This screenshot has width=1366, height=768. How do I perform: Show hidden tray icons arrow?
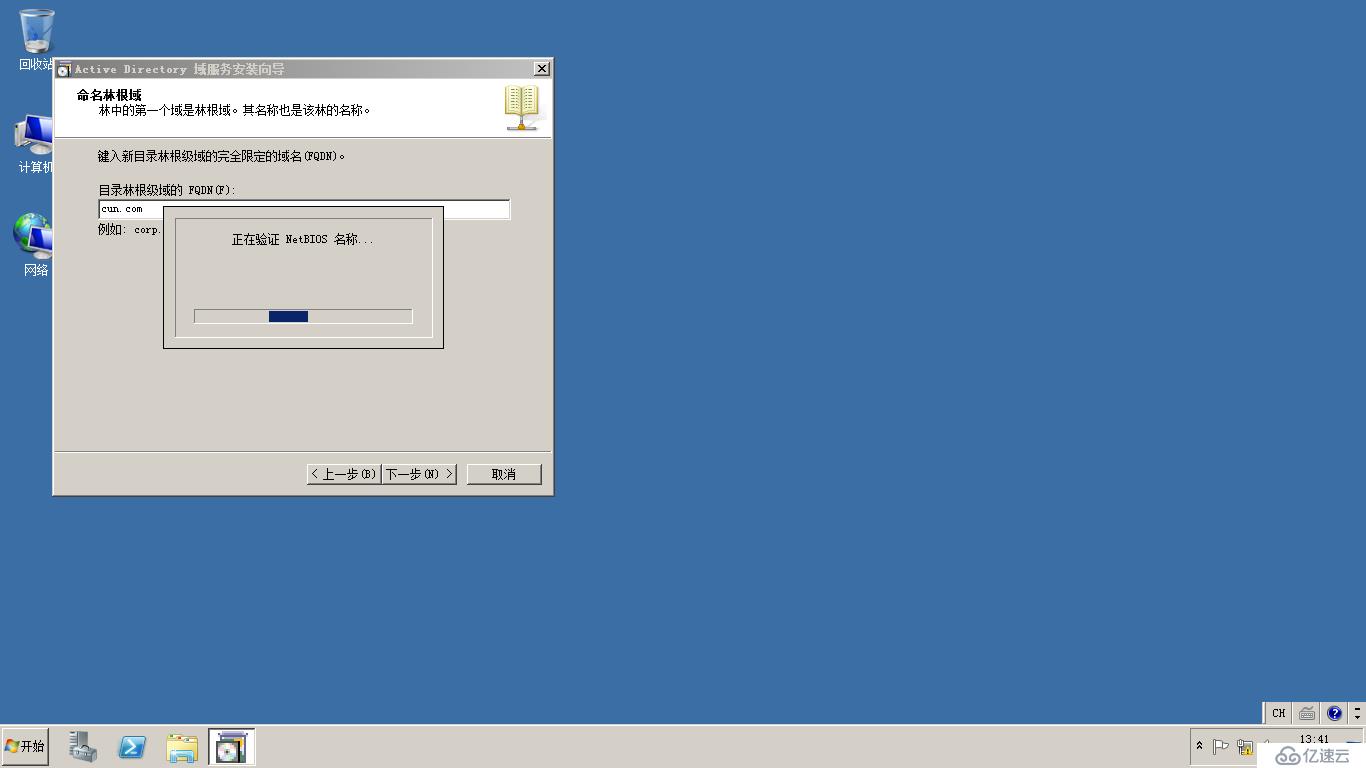1199,746
